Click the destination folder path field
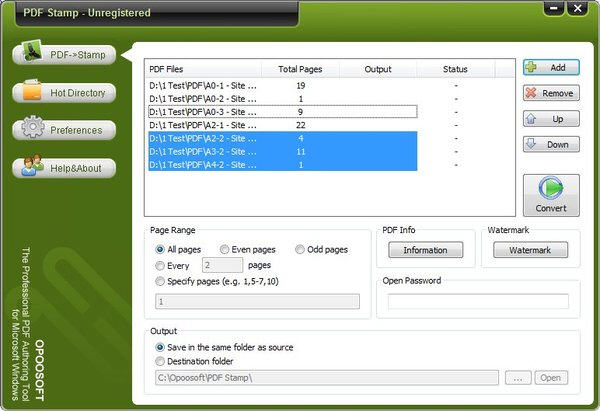 [327, 378]
